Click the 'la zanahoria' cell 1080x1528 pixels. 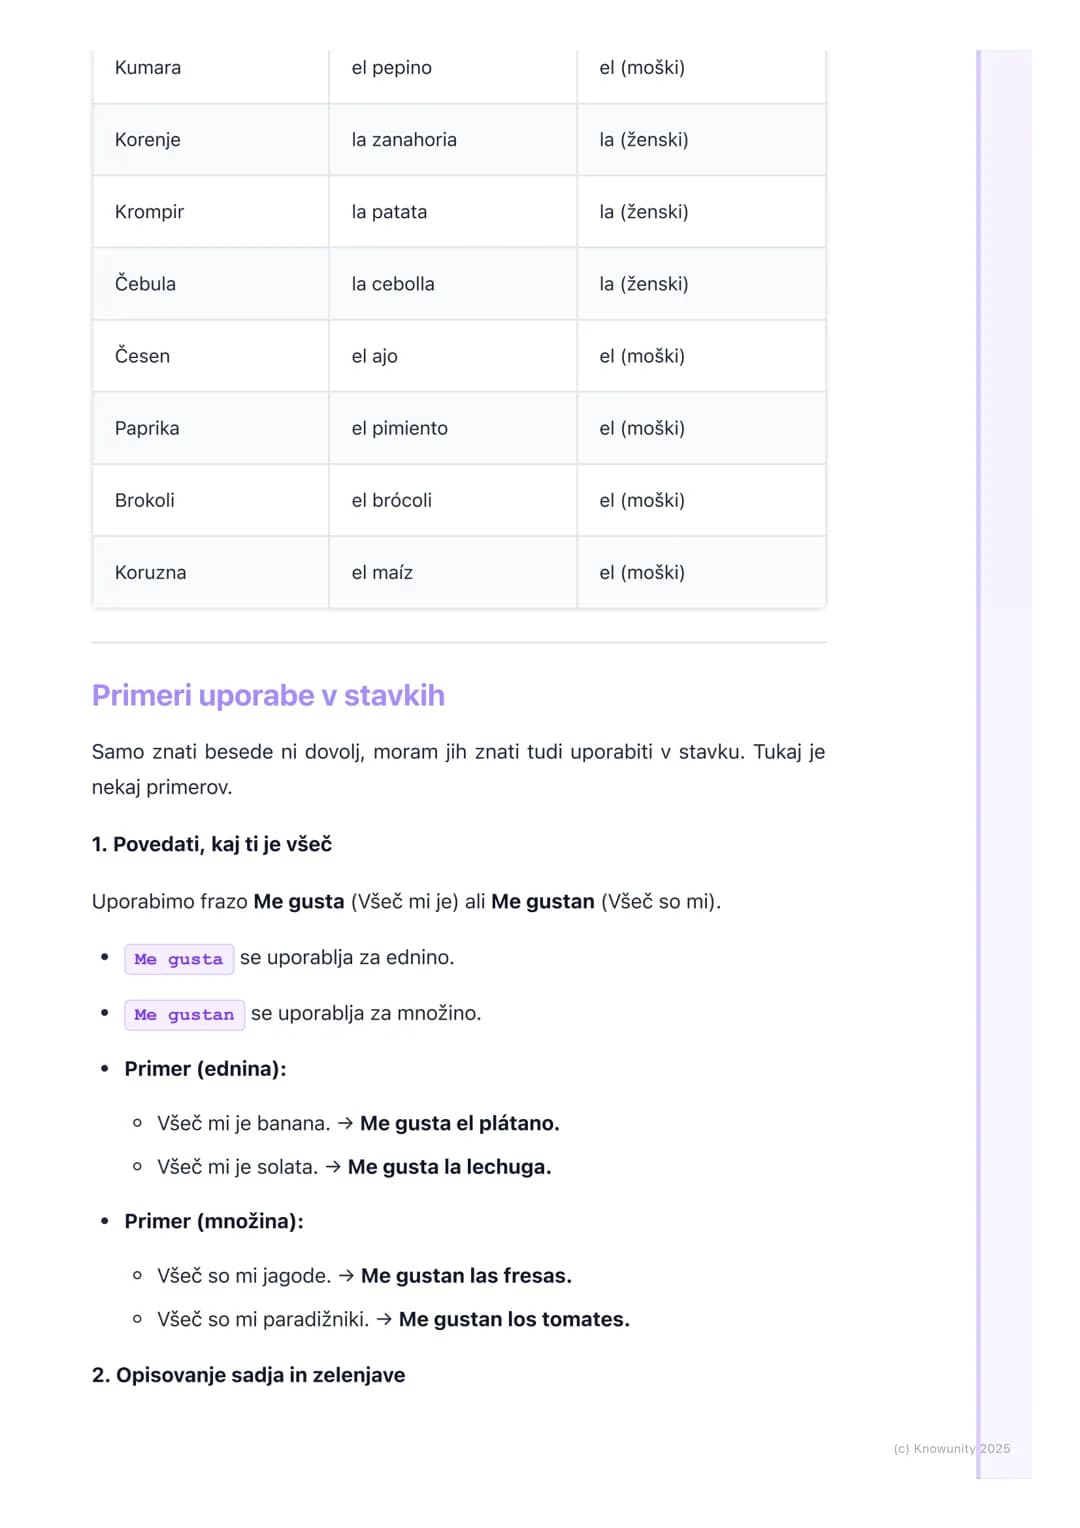tap(453, 140)
